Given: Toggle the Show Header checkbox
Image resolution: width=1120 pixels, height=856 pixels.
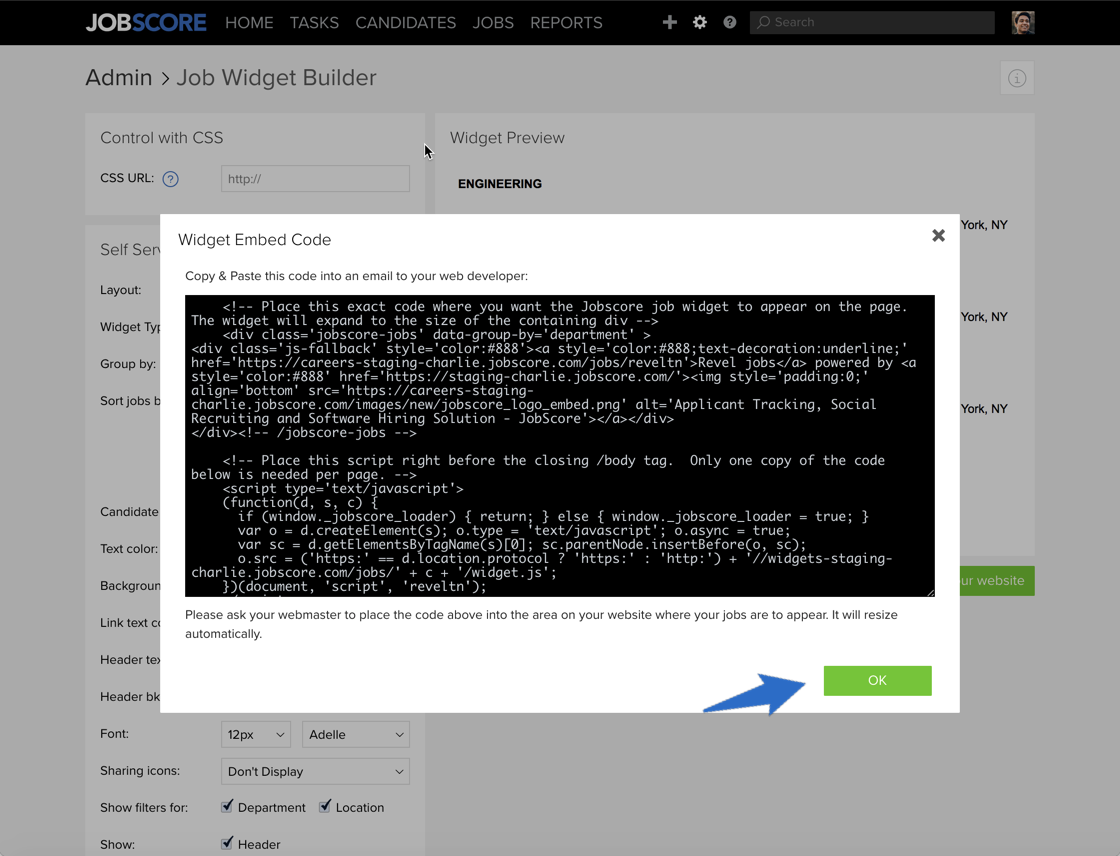Looking at the screenshot, I should coord(227,843).
